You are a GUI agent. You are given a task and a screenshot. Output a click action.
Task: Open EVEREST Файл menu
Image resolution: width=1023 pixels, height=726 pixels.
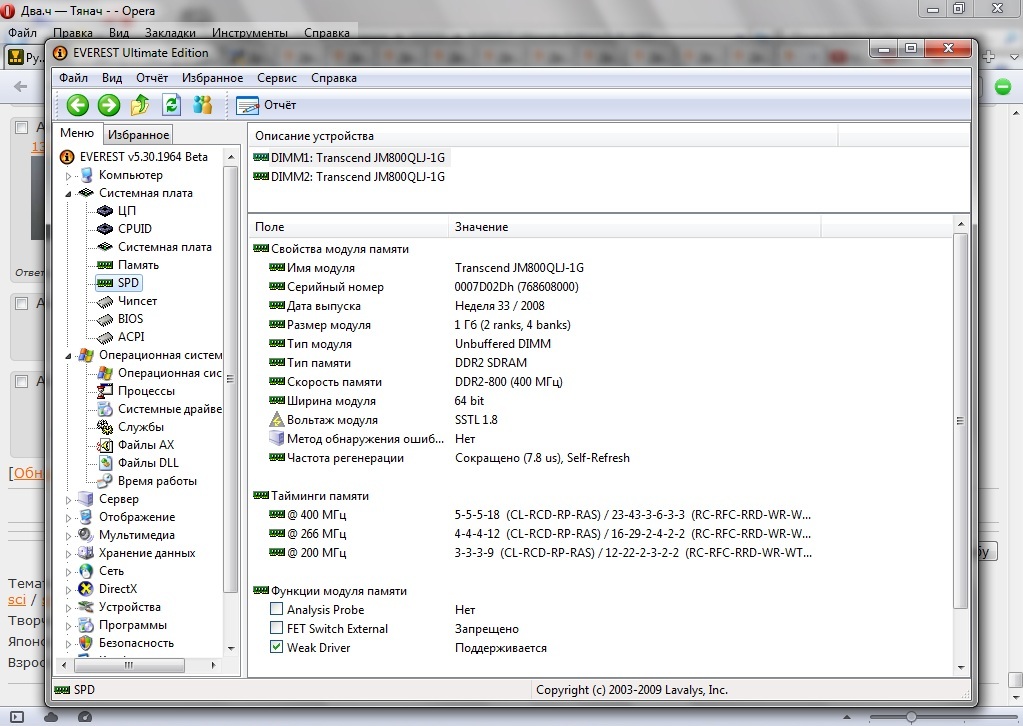(x=73, y=78)
